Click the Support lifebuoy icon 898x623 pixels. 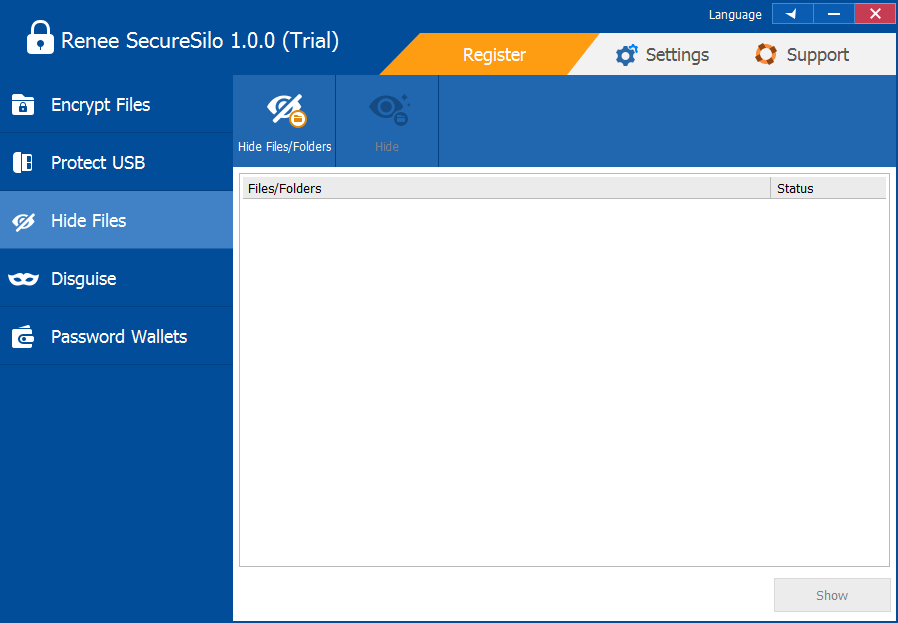pyautogui.click(x=766, y=54)
